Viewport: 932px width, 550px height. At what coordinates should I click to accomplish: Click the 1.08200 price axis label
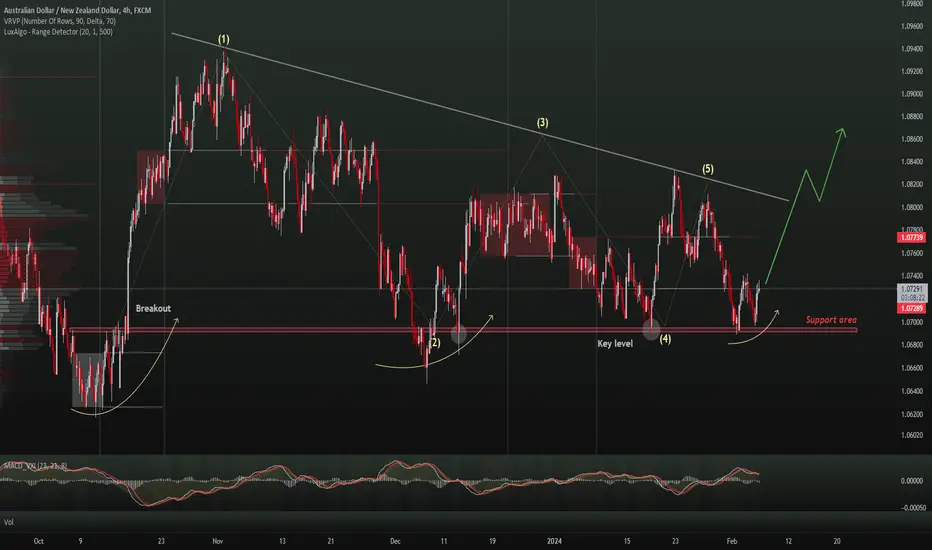[911, 184]
